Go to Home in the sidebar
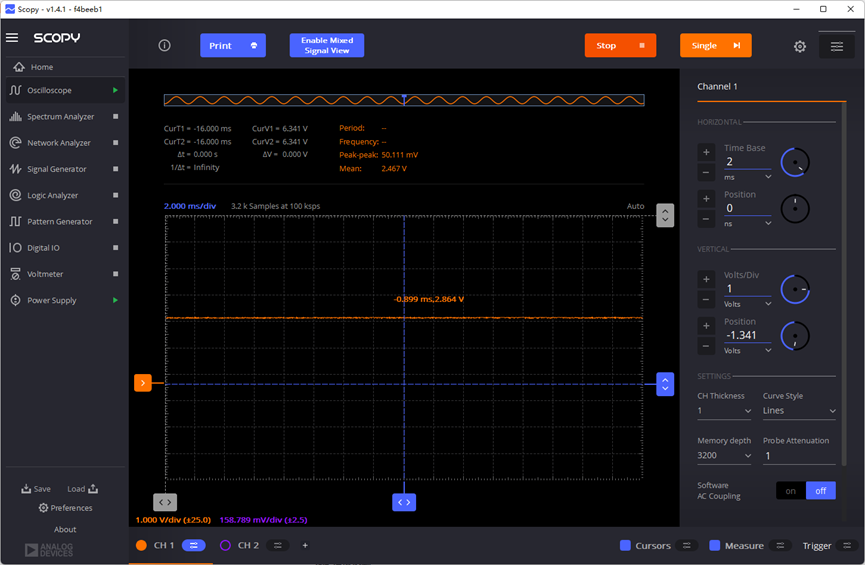Viewport: 865px width, 565px height. (x=42, y=67)
